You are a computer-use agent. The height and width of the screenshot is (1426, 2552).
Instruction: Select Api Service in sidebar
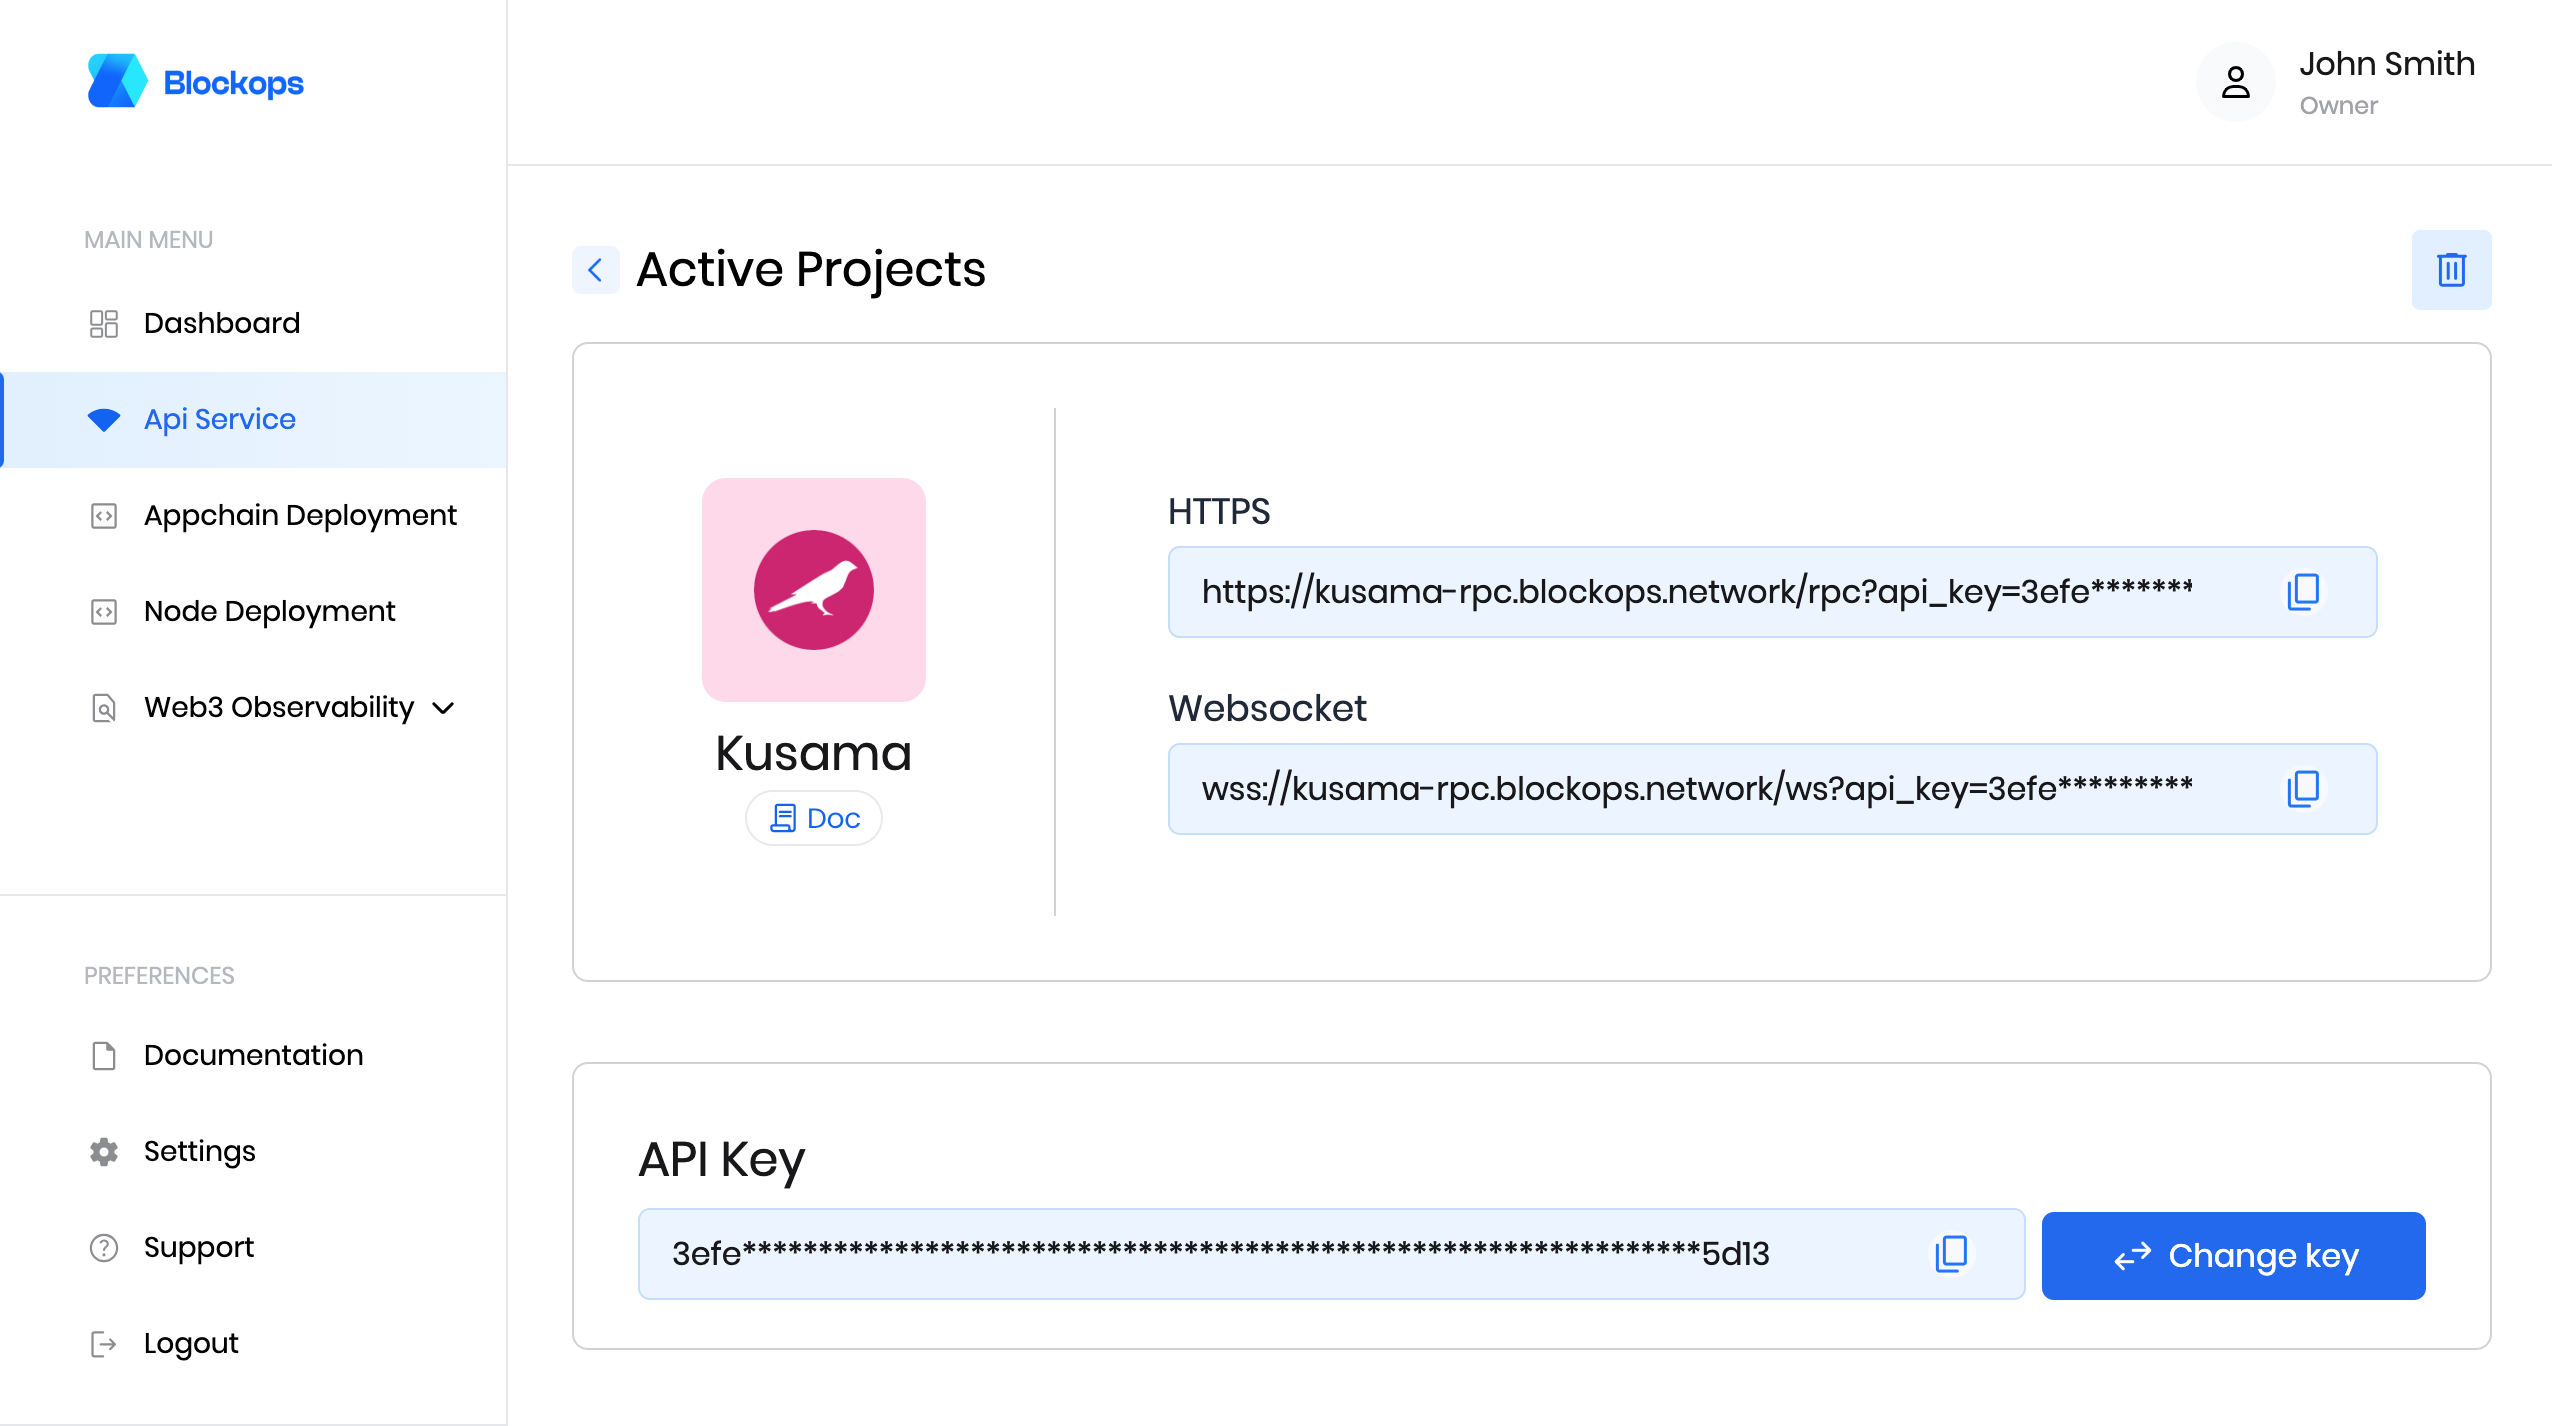[x=254, y=419]
